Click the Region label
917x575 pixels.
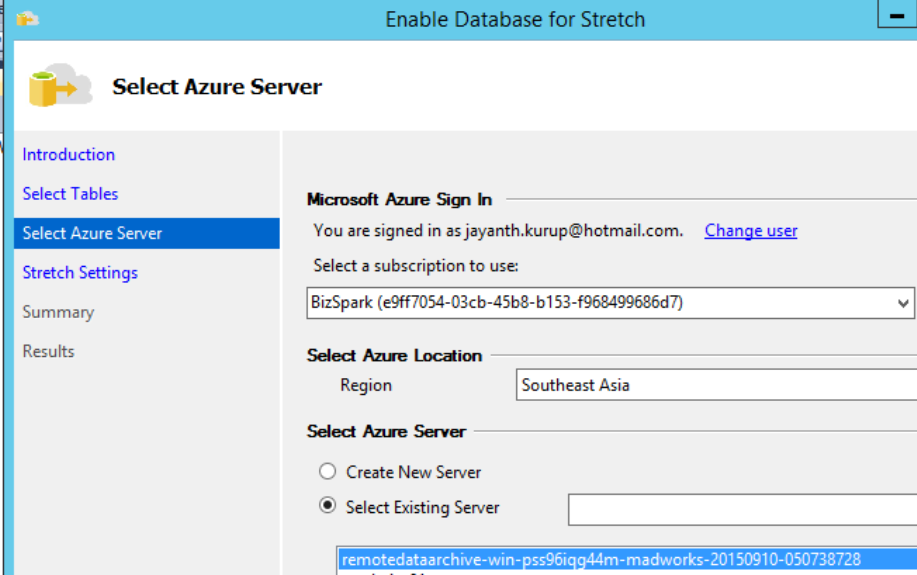(x=366, y=385)
